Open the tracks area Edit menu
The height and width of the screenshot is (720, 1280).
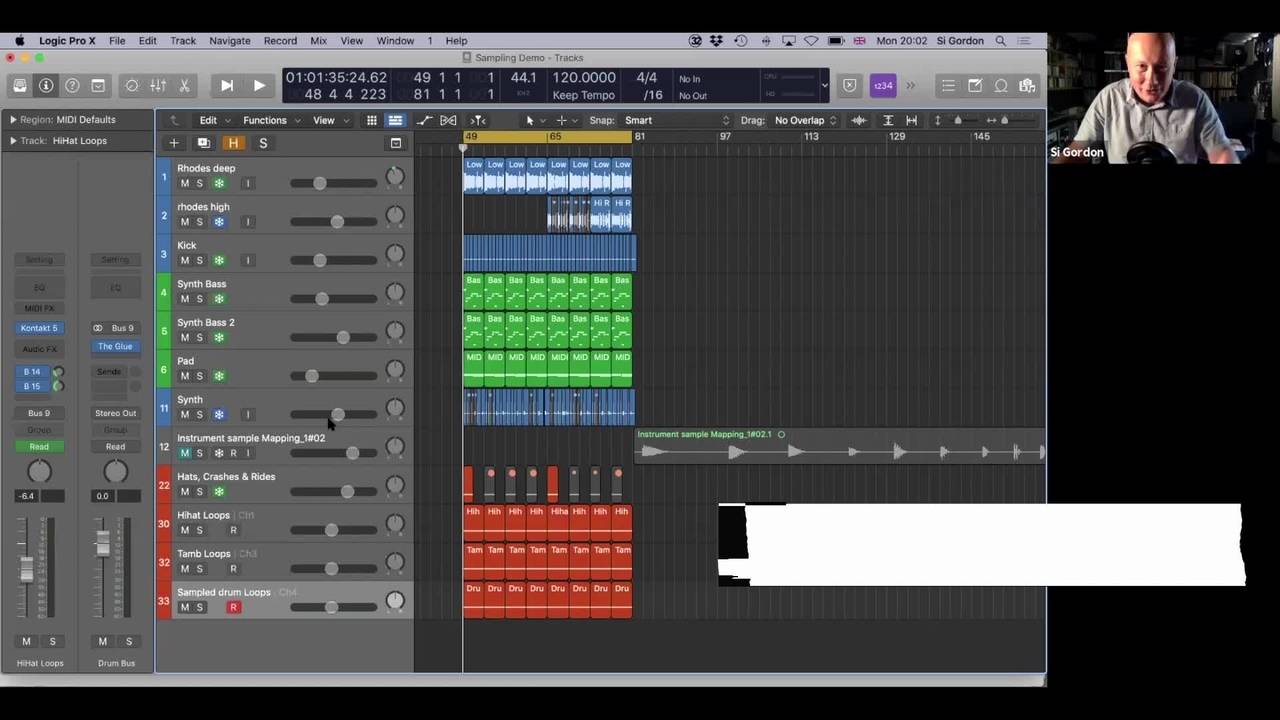tap(214, 120)
